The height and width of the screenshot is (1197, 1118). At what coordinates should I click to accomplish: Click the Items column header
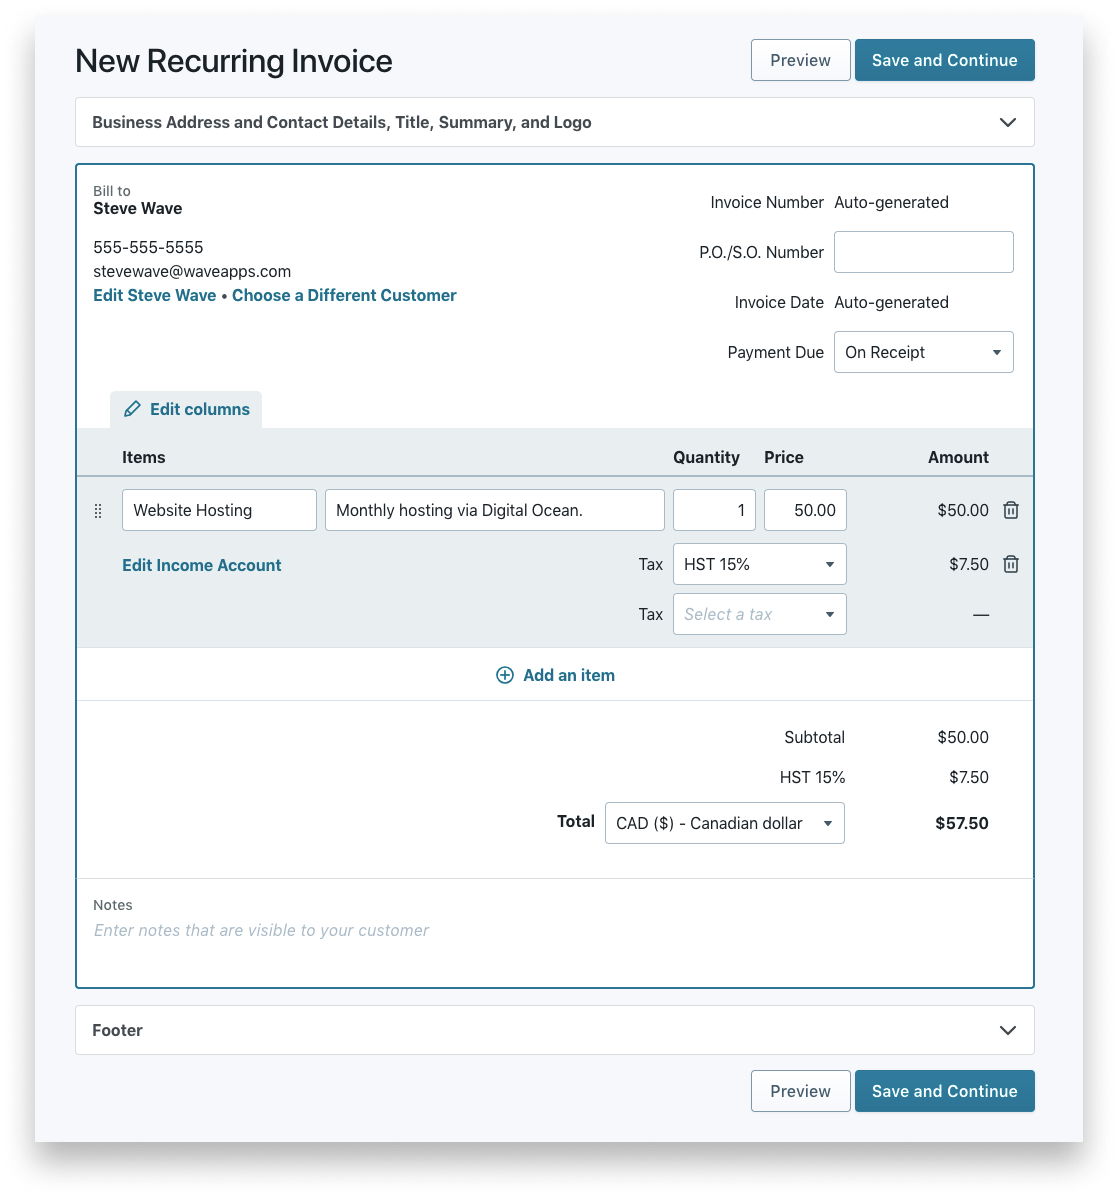tap(143, 457)
